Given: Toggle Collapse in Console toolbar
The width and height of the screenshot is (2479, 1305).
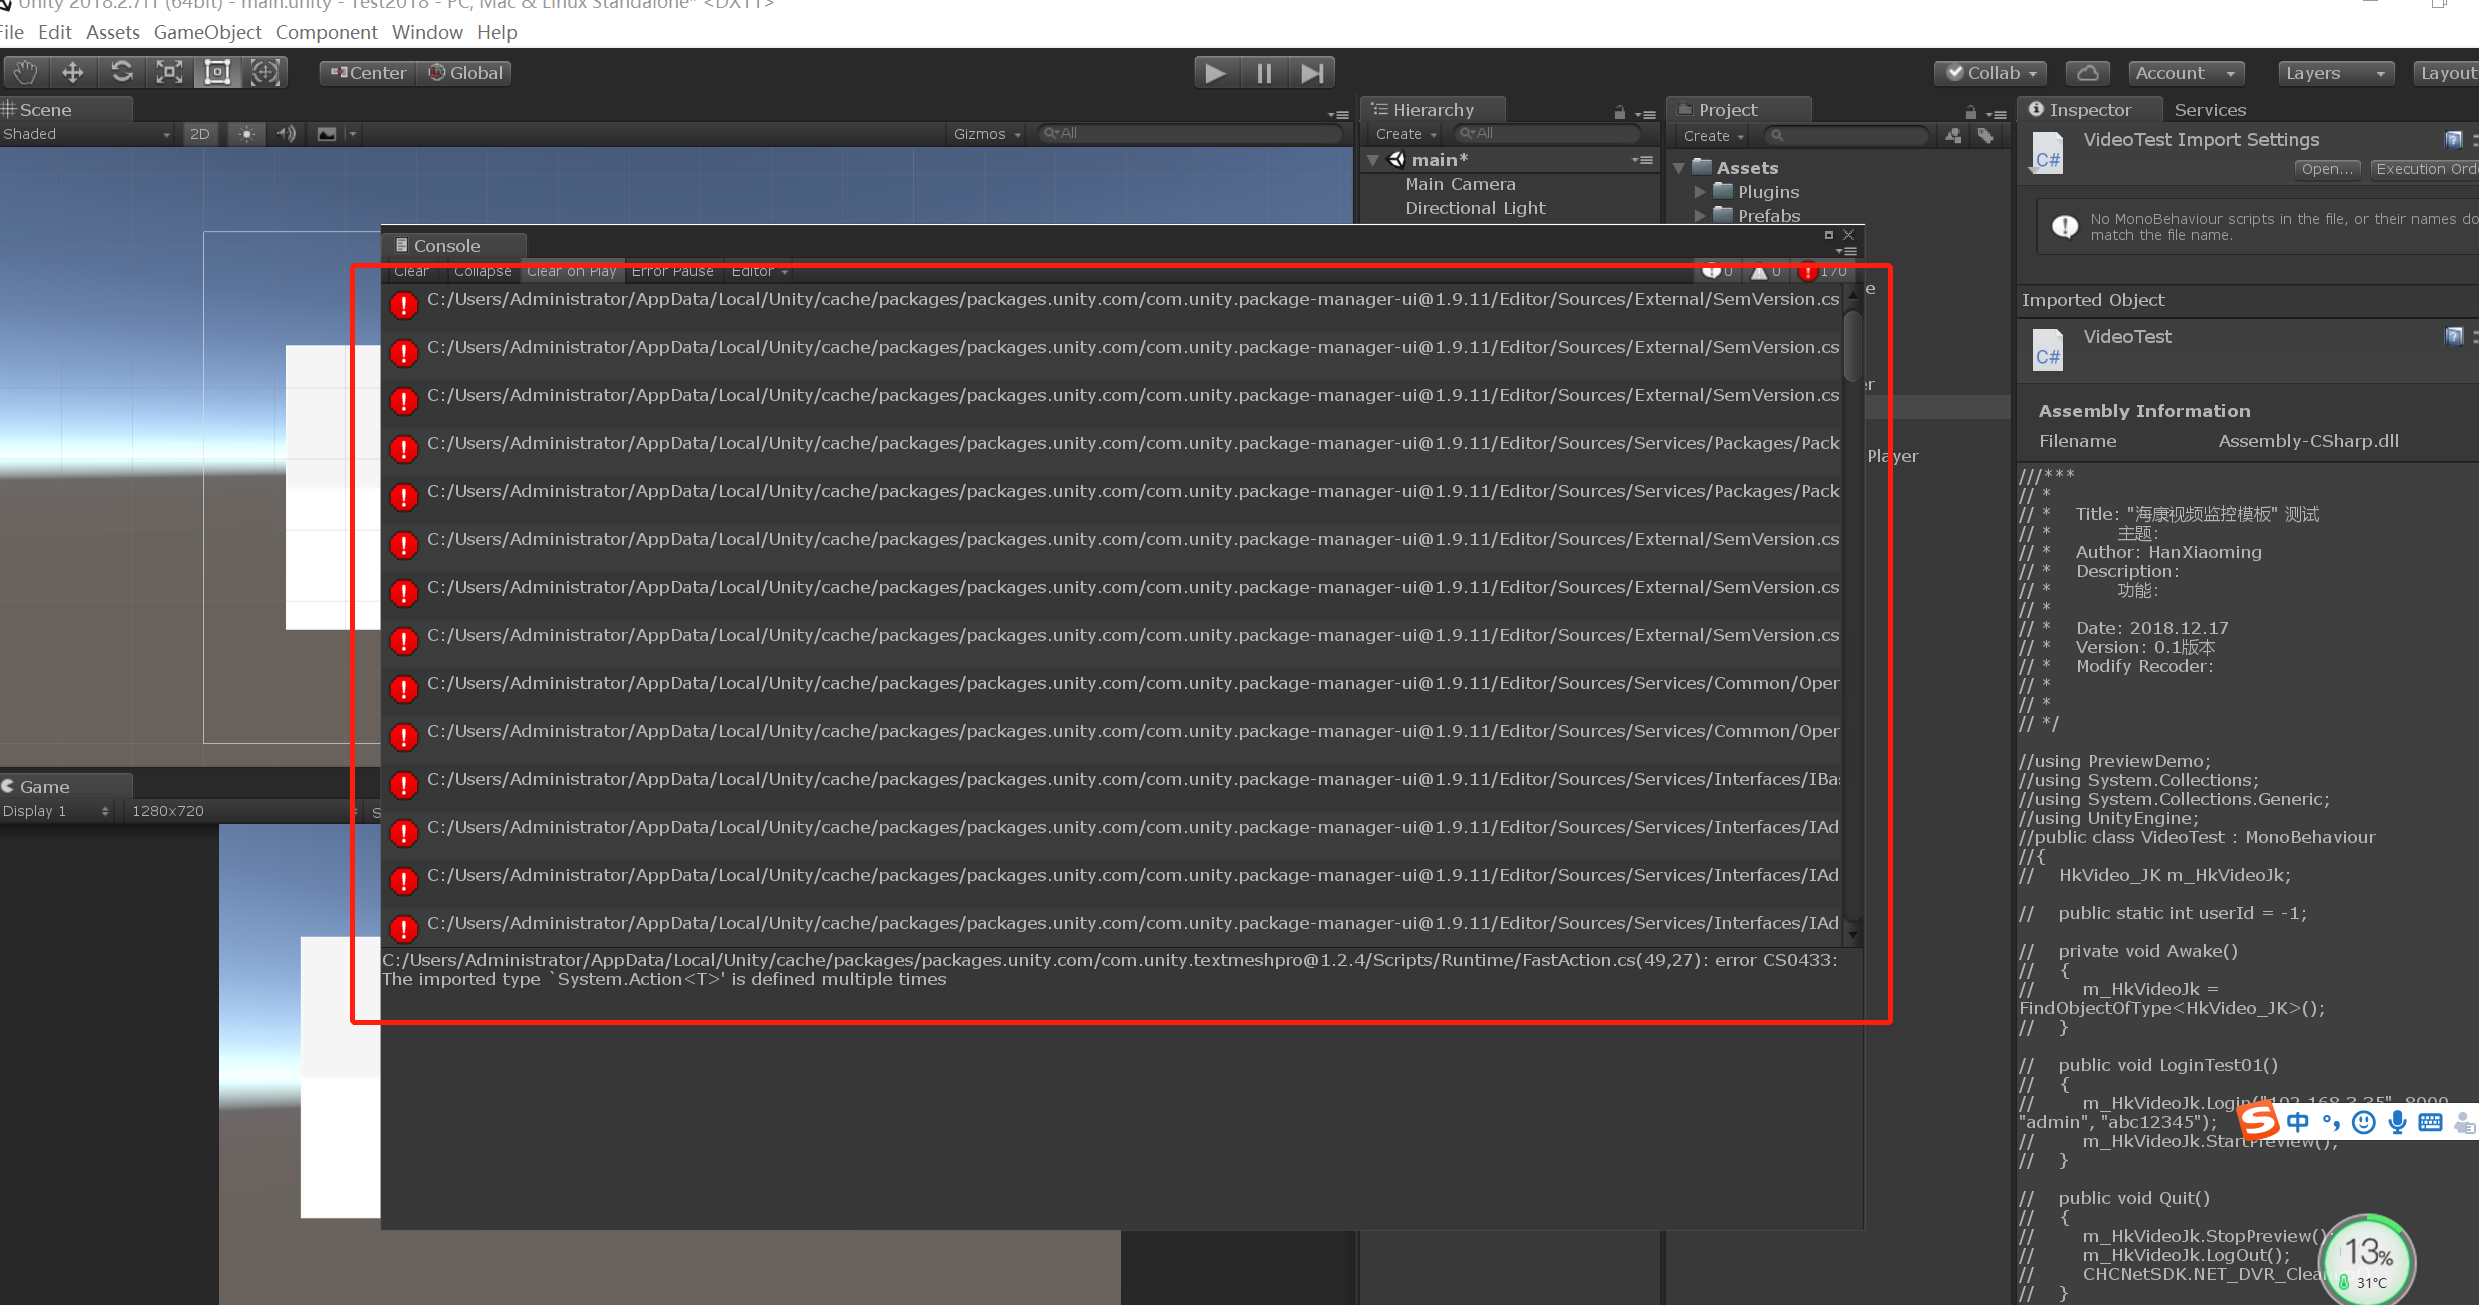Looking at the screenshot, I should [482, 271].
